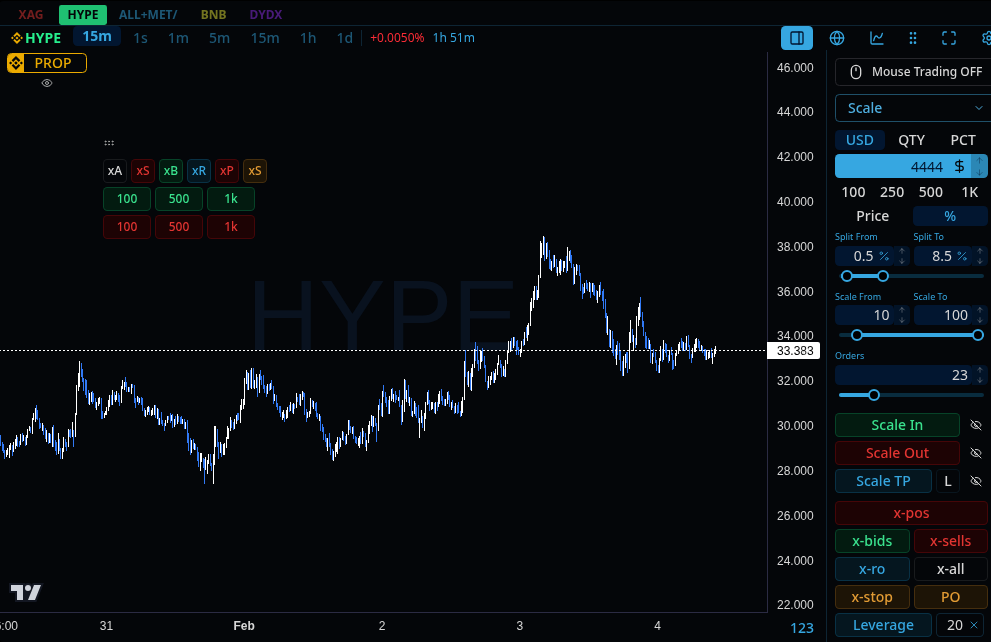The height and width of the screenshot is (642, 991).
Task: Toggle Mouse Trading OFF switch
Action: coord(915,72)
